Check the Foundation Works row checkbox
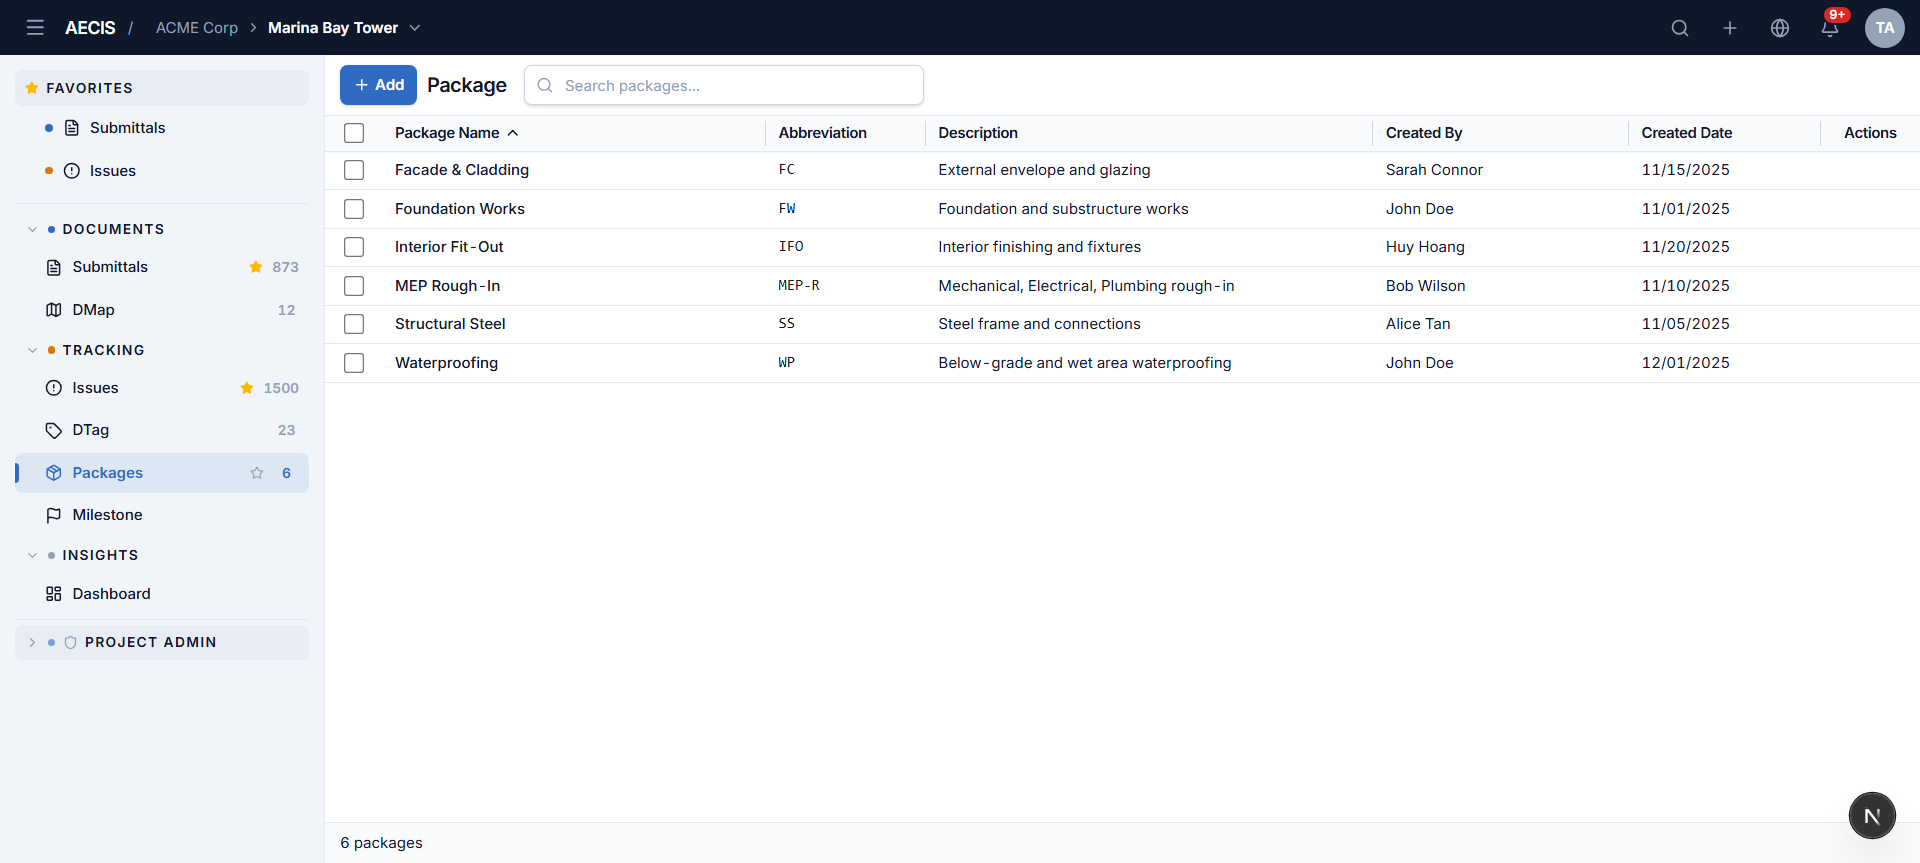This screenshot has height=863, width=1920. pos(354,209)
